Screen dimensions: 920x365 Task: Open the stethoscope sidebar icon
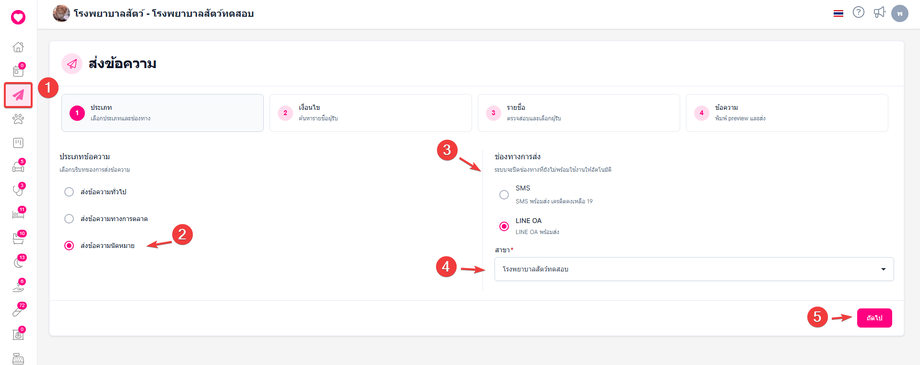tap(18, 190)
